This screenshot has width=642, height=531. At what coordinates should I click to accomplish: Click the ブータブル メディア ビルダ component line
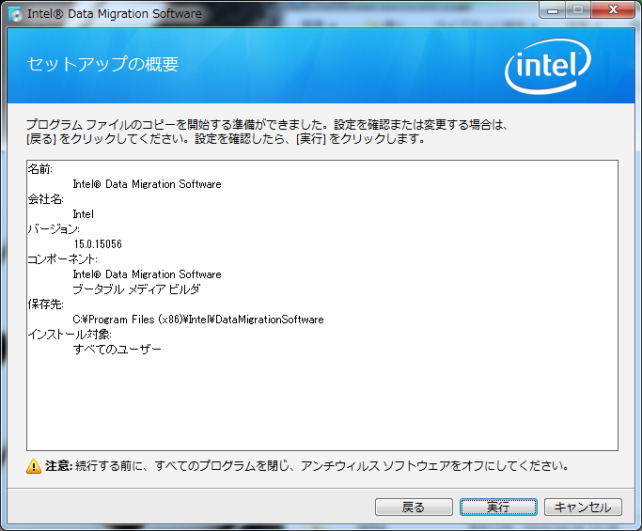(x=136, y=289)
